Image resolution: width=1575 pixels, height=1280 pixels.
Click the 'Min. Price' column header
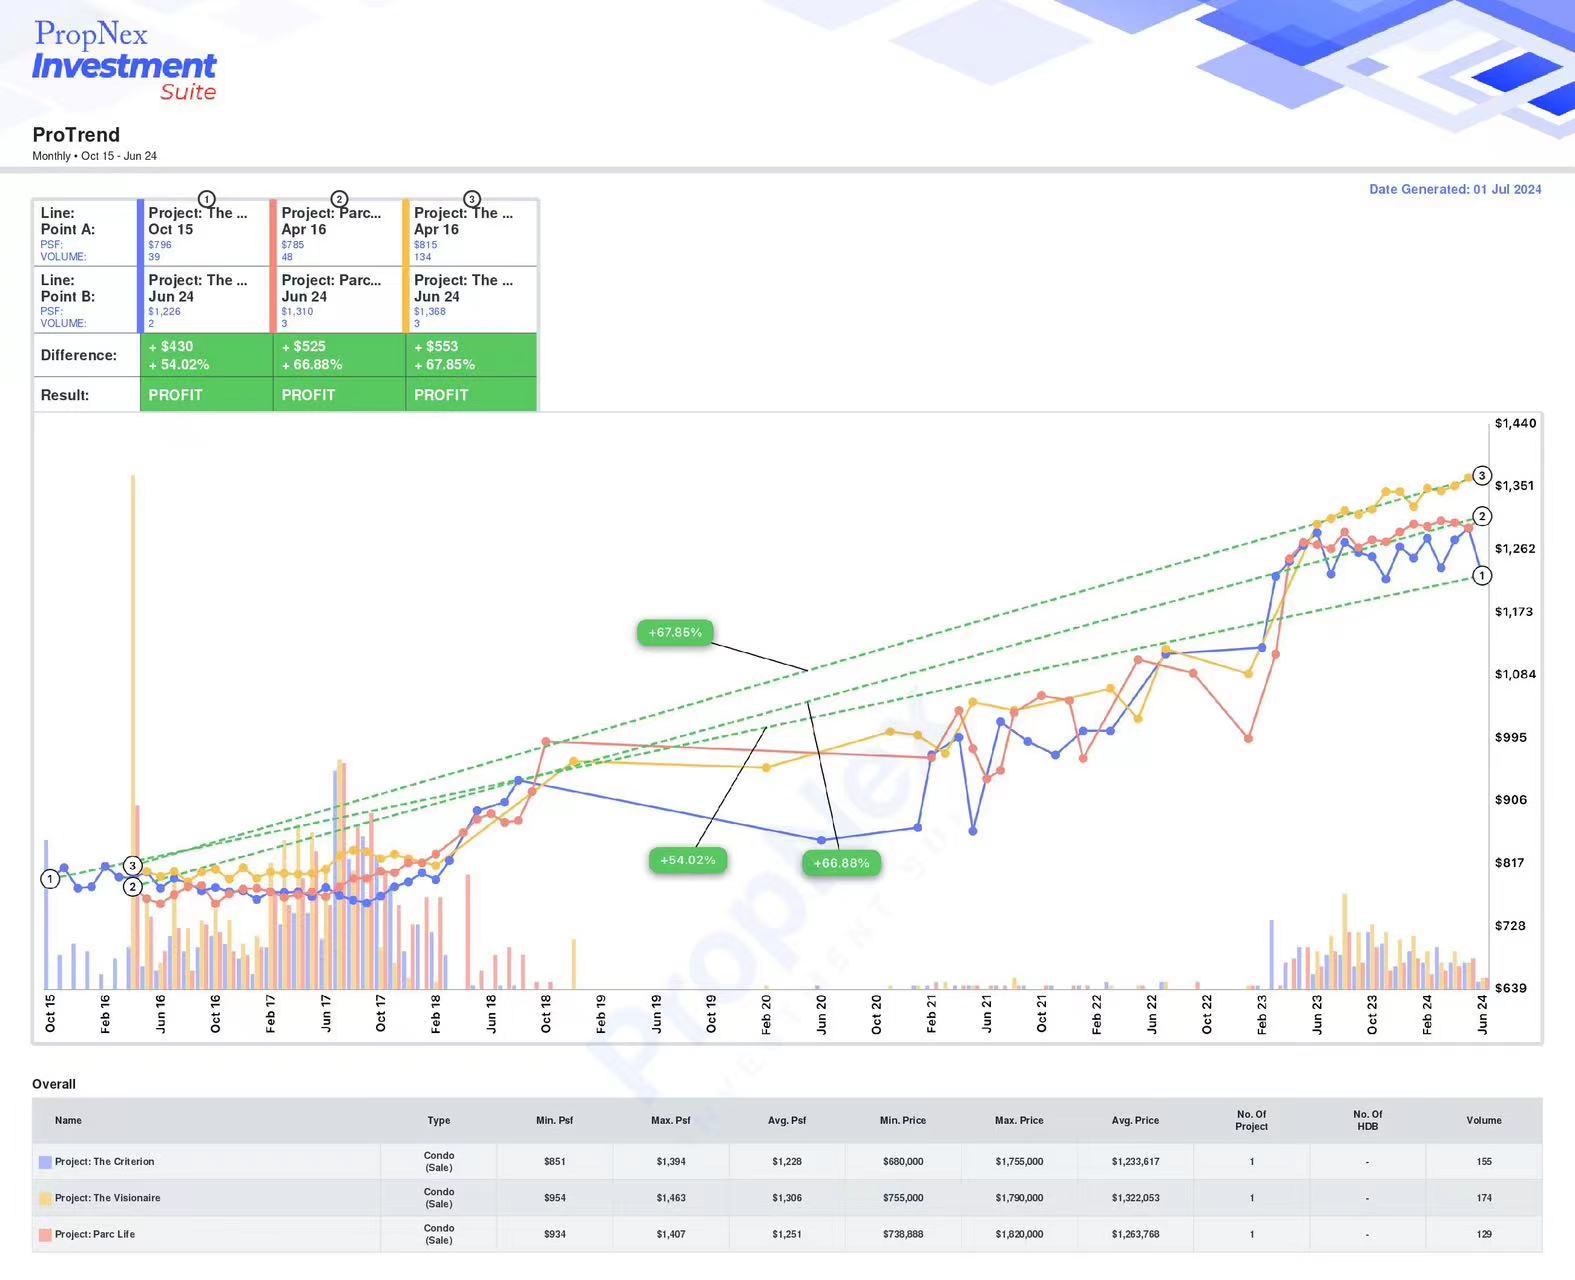pyautogui.click(x=903, y=1120)
